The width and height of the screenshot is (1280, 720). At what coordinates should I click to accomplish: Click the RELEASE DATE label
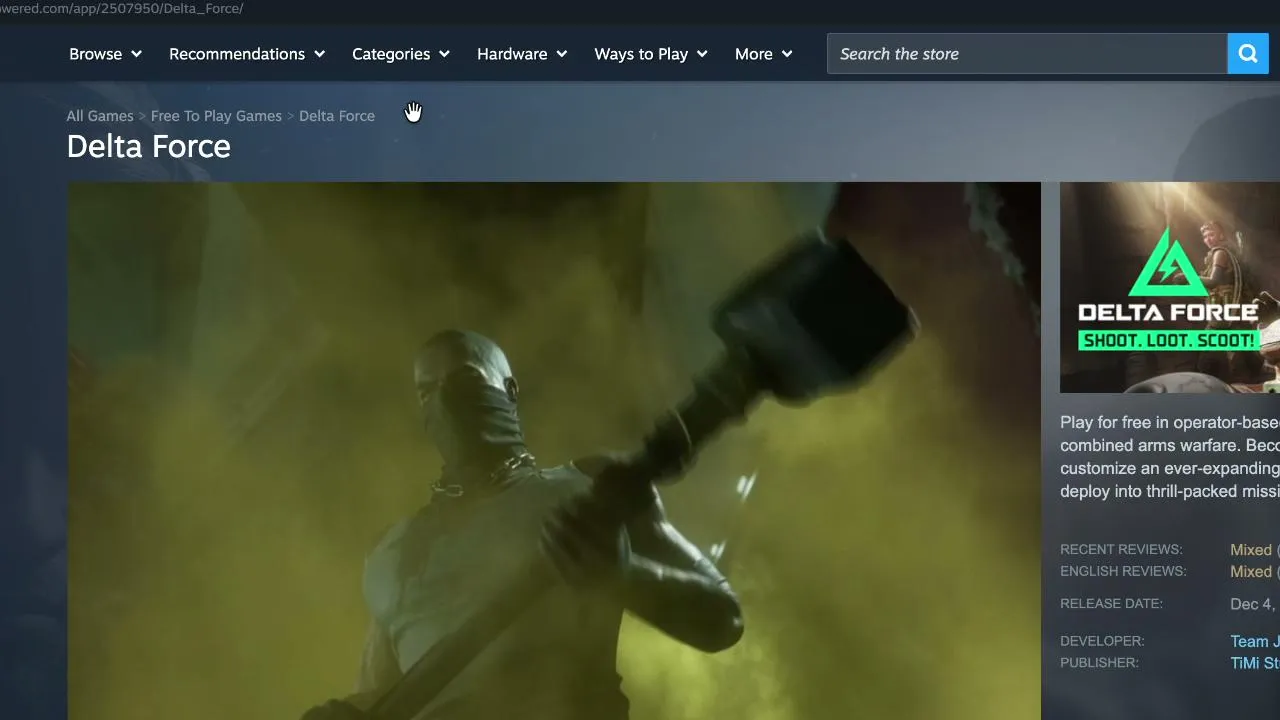pyautogui.click(x=1111, y=604)
